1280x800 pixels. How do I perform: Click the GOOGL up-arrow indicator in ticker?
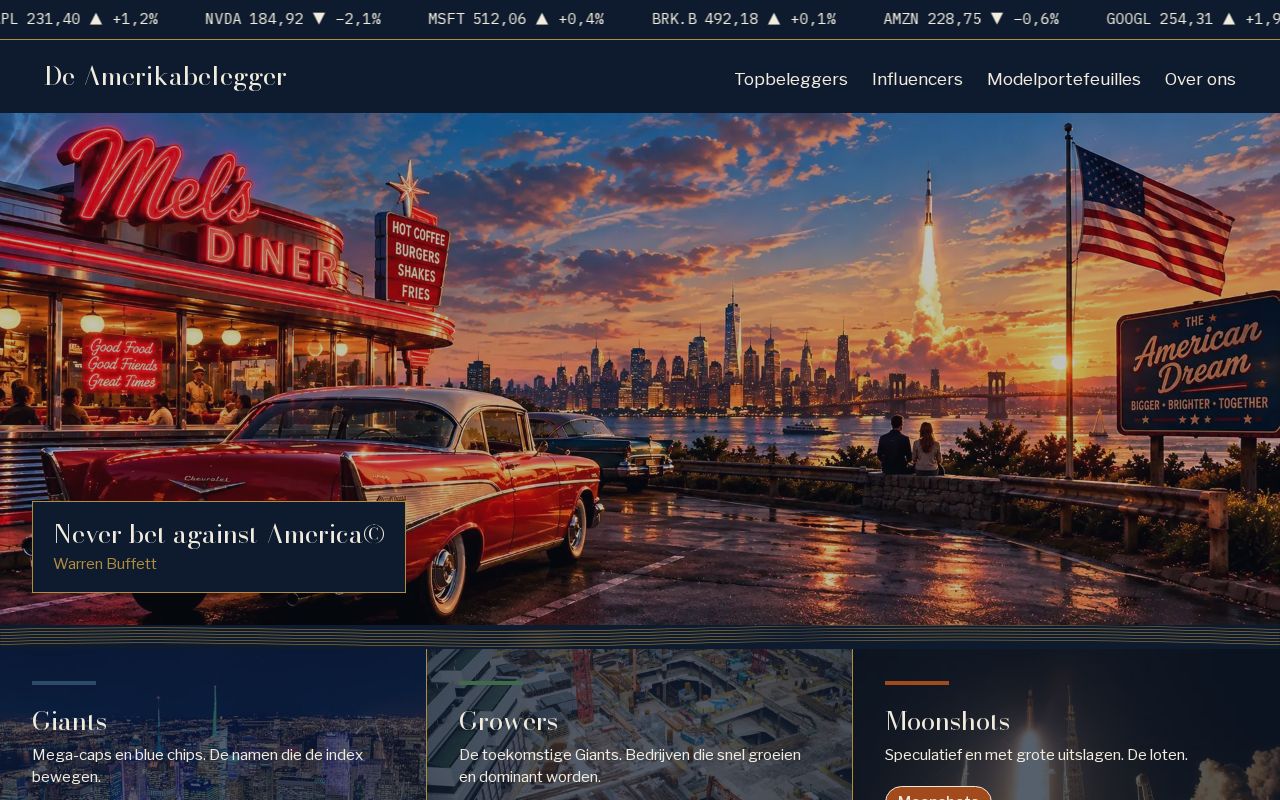click(x=1228, y=19)
